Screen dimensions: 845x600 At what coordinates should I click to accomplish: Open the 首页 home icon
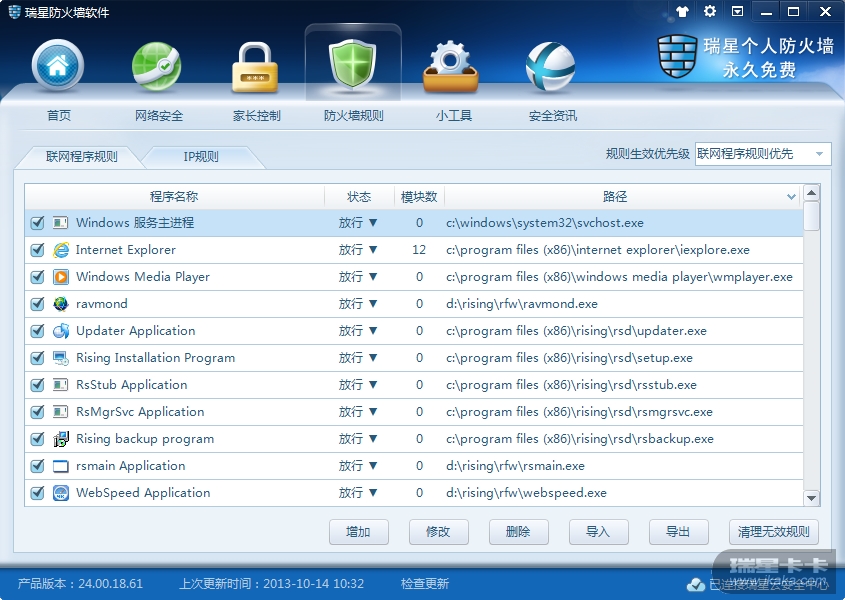pos(58,66)
